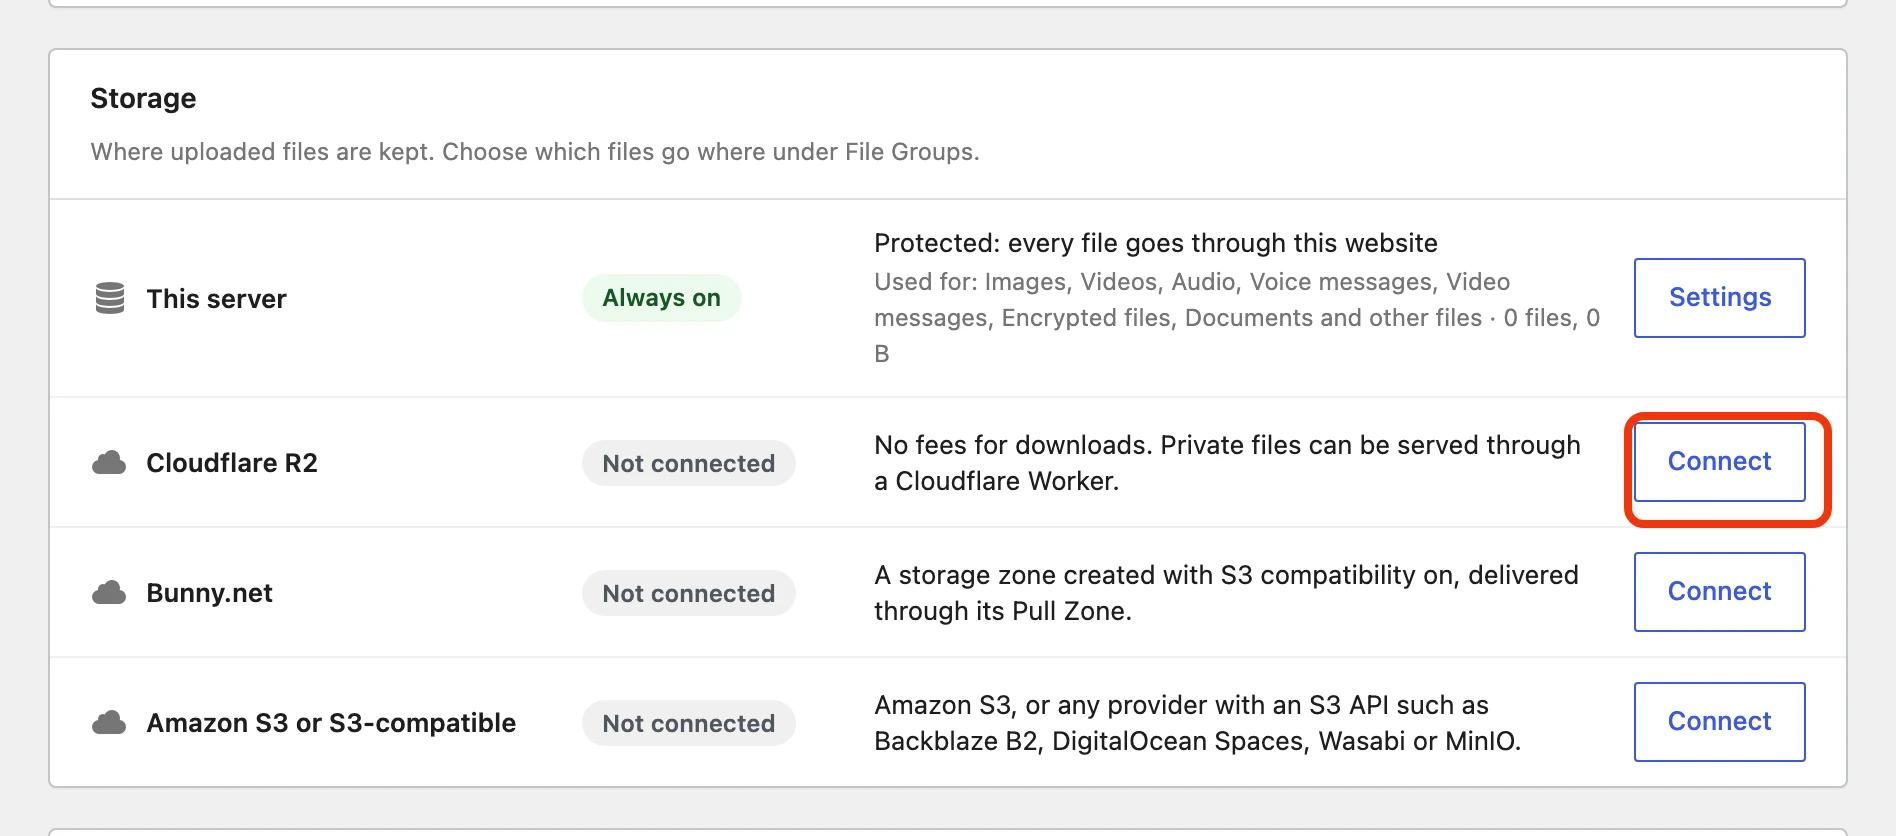Select the Cloudflare R2 label
This screenshot has height=836, width=1896.
[x=232, y=463]
